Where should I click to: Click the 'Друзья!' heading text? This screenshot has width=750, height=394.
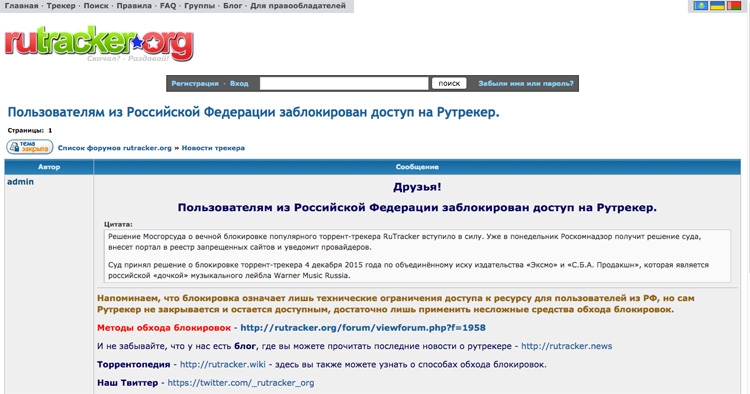click(x=417, y=187)
